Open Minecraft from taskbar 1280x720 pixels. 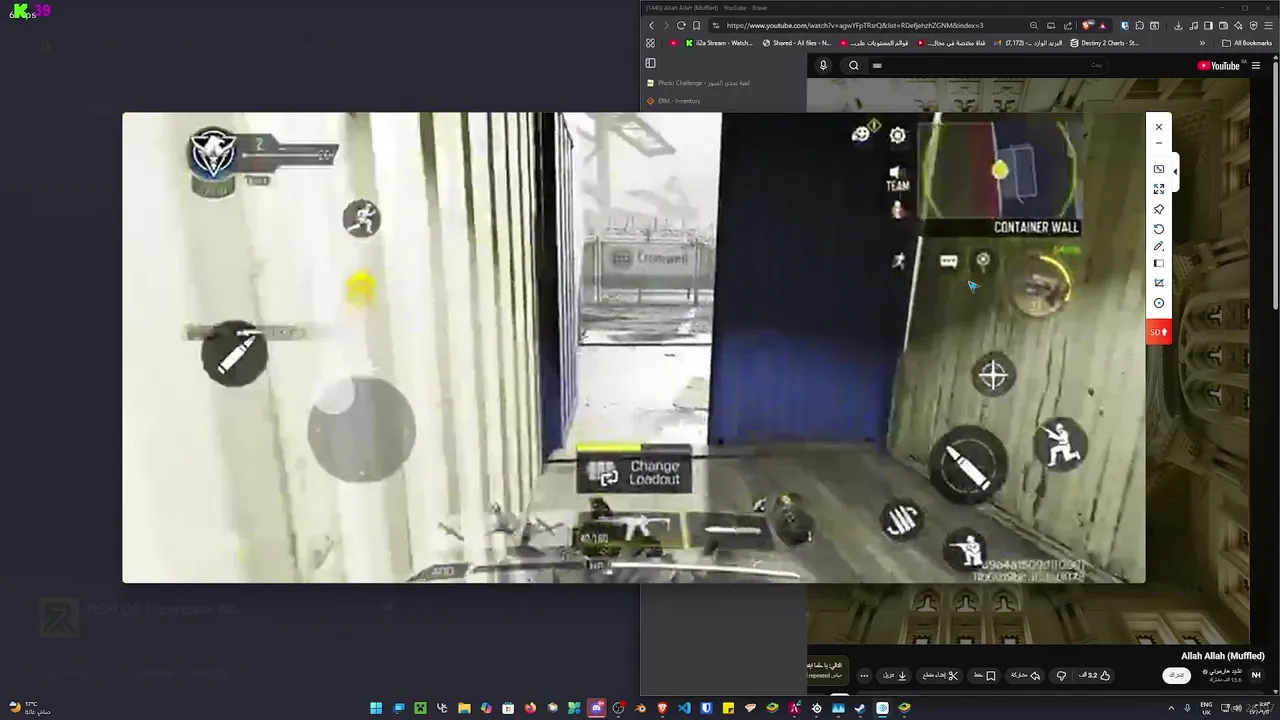tap(420, 708)
